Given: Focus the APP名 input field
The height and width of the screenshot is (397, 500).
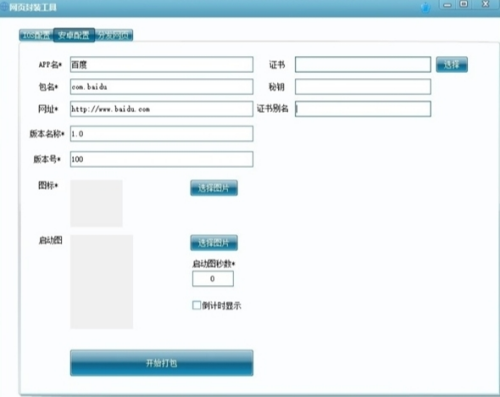Looking at the screenshot, I should tap(162, 64).
